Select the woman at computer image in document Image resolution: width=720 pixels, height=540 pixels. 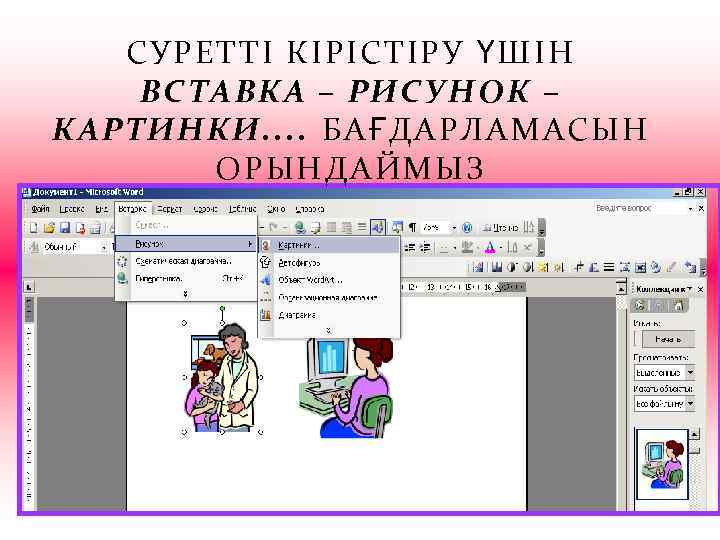pyautogui.click(x=345, y=387)
